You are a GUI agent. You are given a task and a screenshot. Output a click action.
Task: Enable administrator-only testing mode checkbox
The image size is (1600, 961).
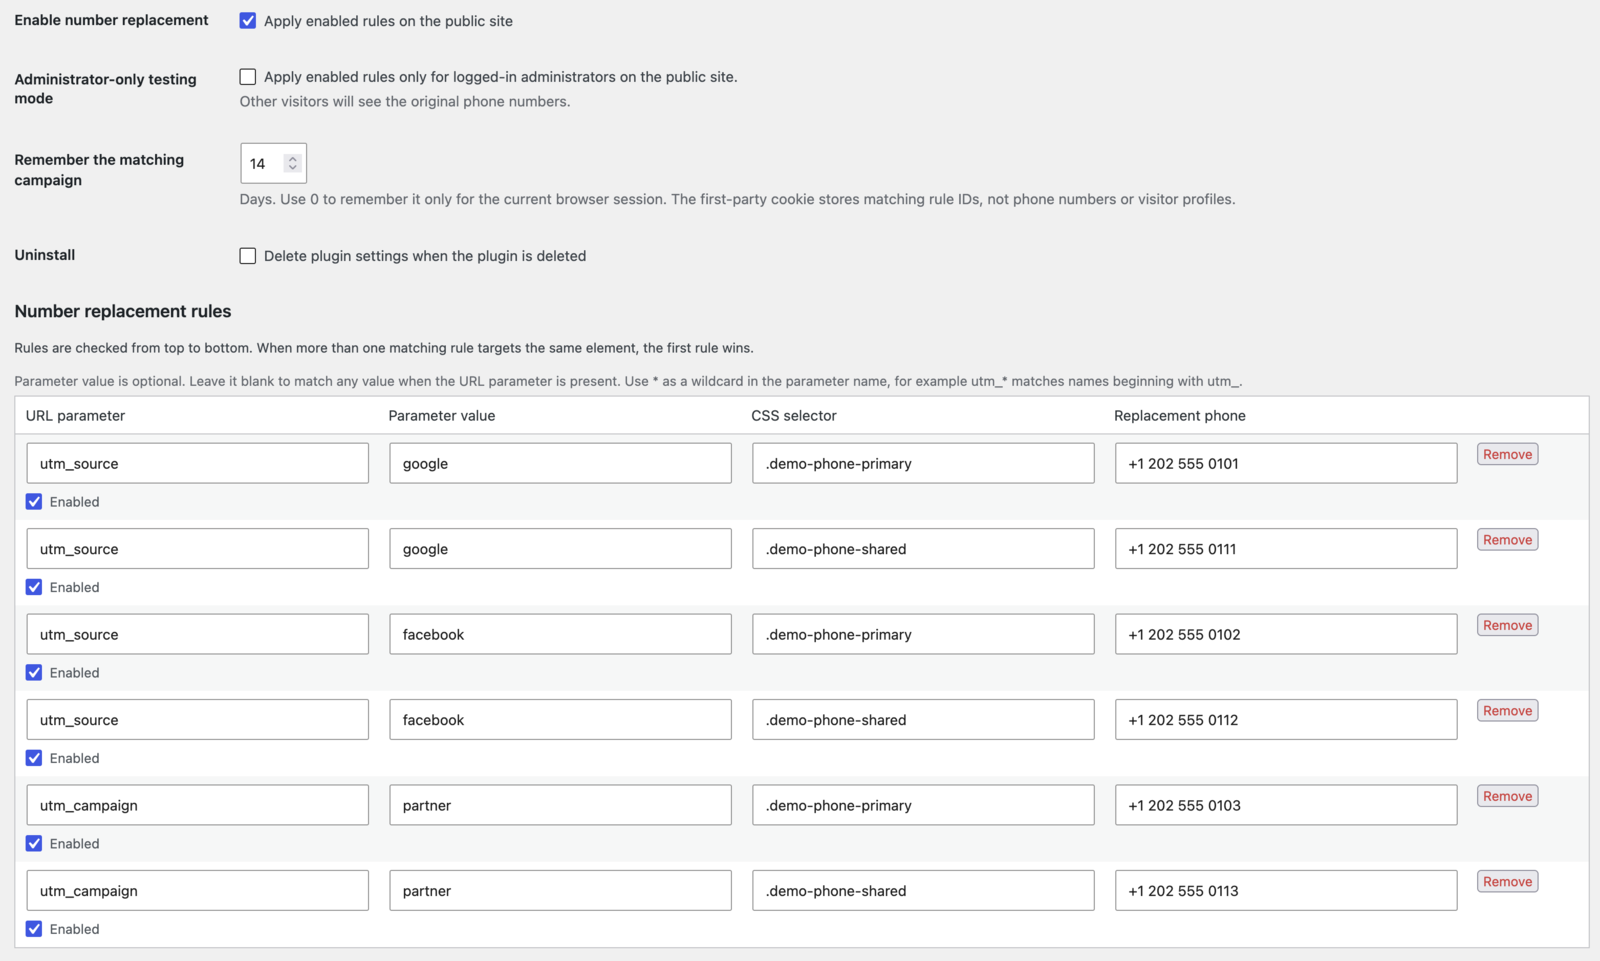(248, 77)
